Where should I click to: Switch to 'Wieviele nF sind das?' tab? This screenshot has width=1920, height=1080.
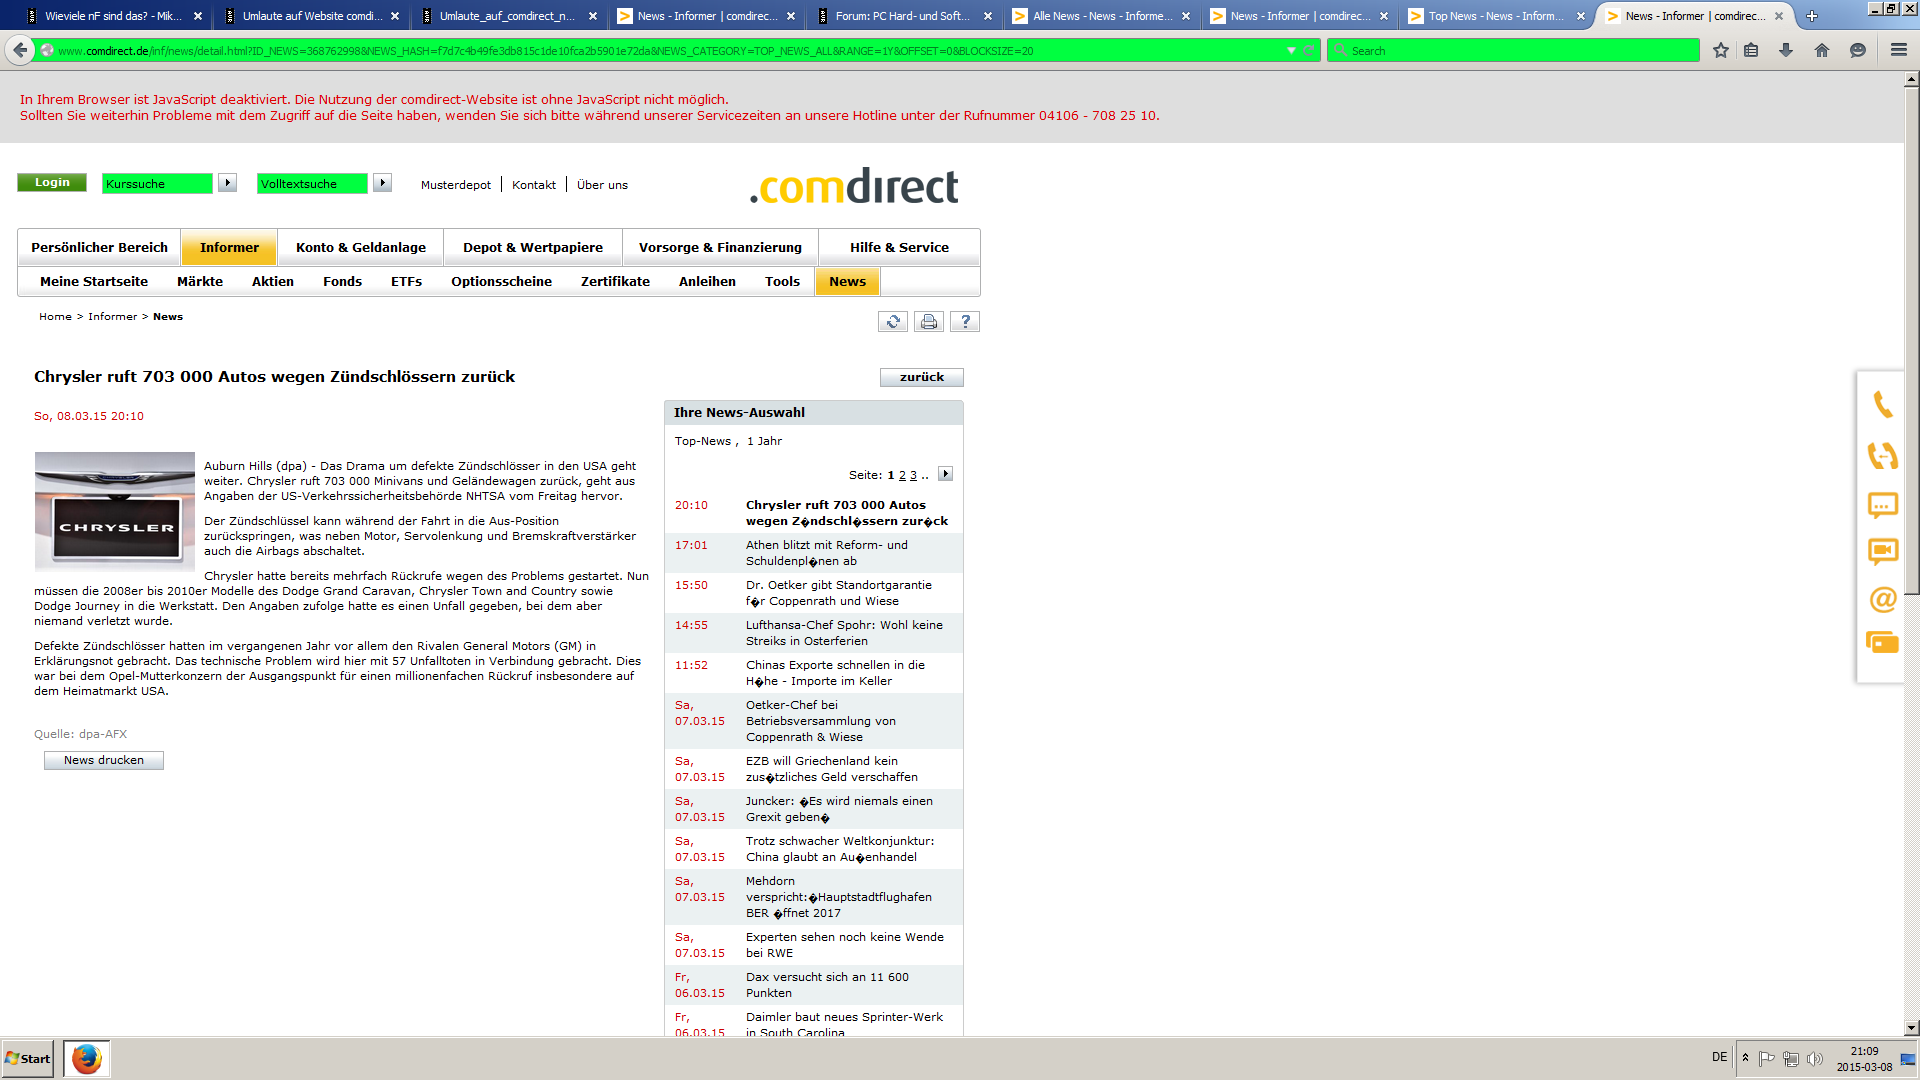[x=112, y=16]
